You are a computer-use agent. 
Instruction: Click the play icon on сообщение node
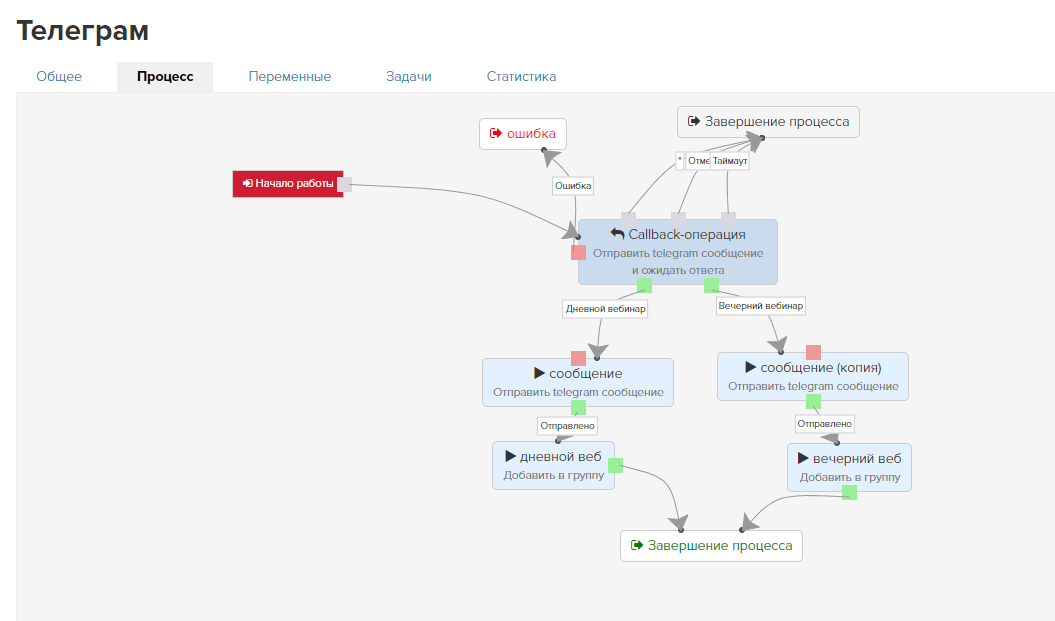coord(538,373)
